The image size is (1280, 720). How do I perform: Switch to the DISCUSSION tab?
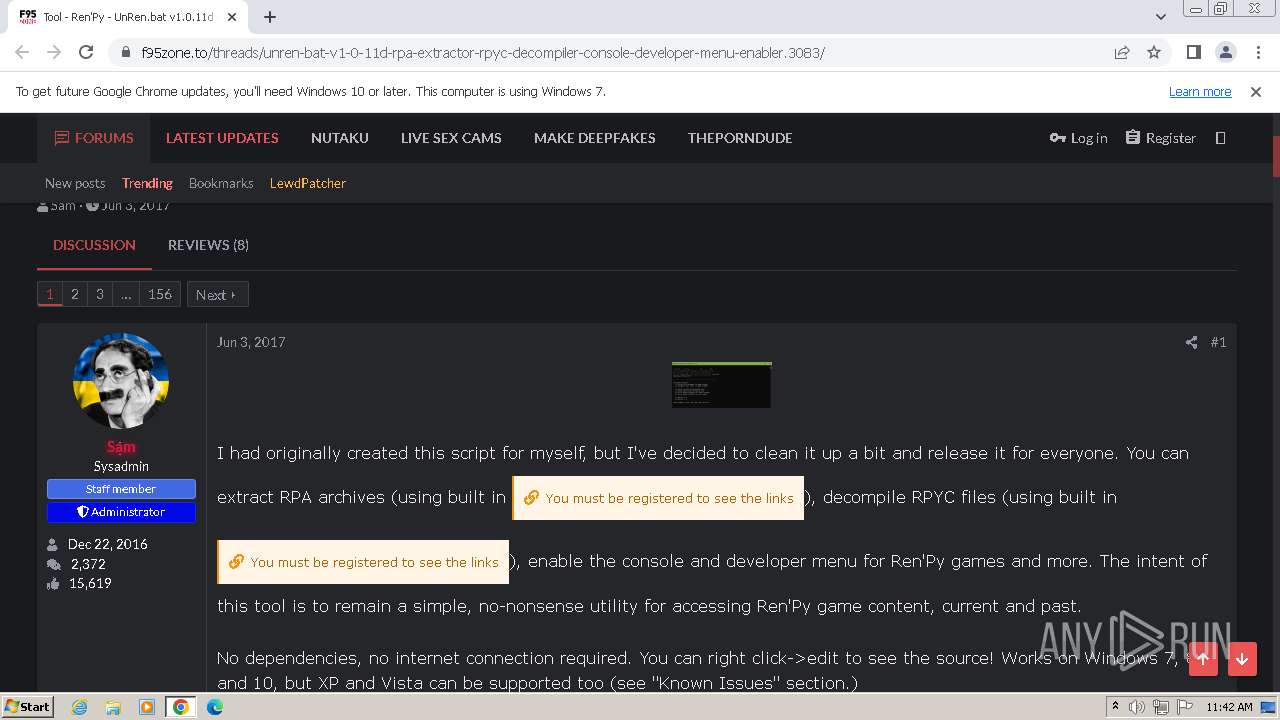[x=94, y=245]
